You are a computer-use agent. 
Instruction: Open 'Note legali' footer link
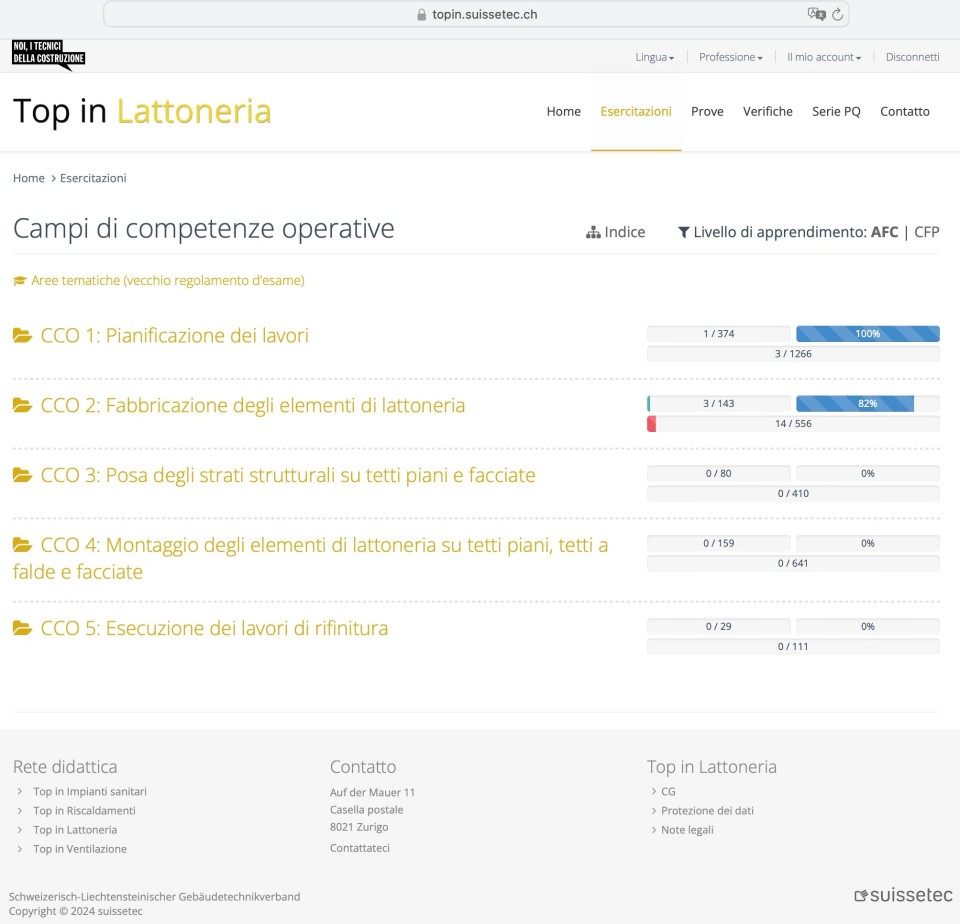point(687,830)
